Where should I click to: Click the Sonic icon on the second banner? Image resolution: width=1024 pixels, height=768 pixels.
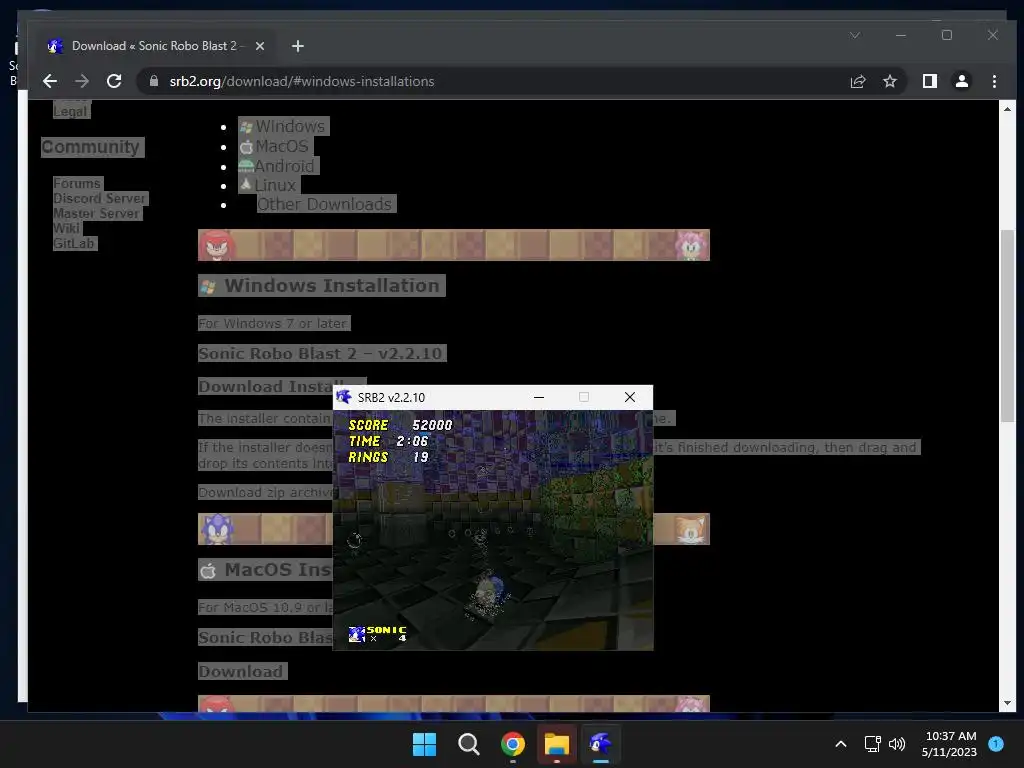[217, 529]
